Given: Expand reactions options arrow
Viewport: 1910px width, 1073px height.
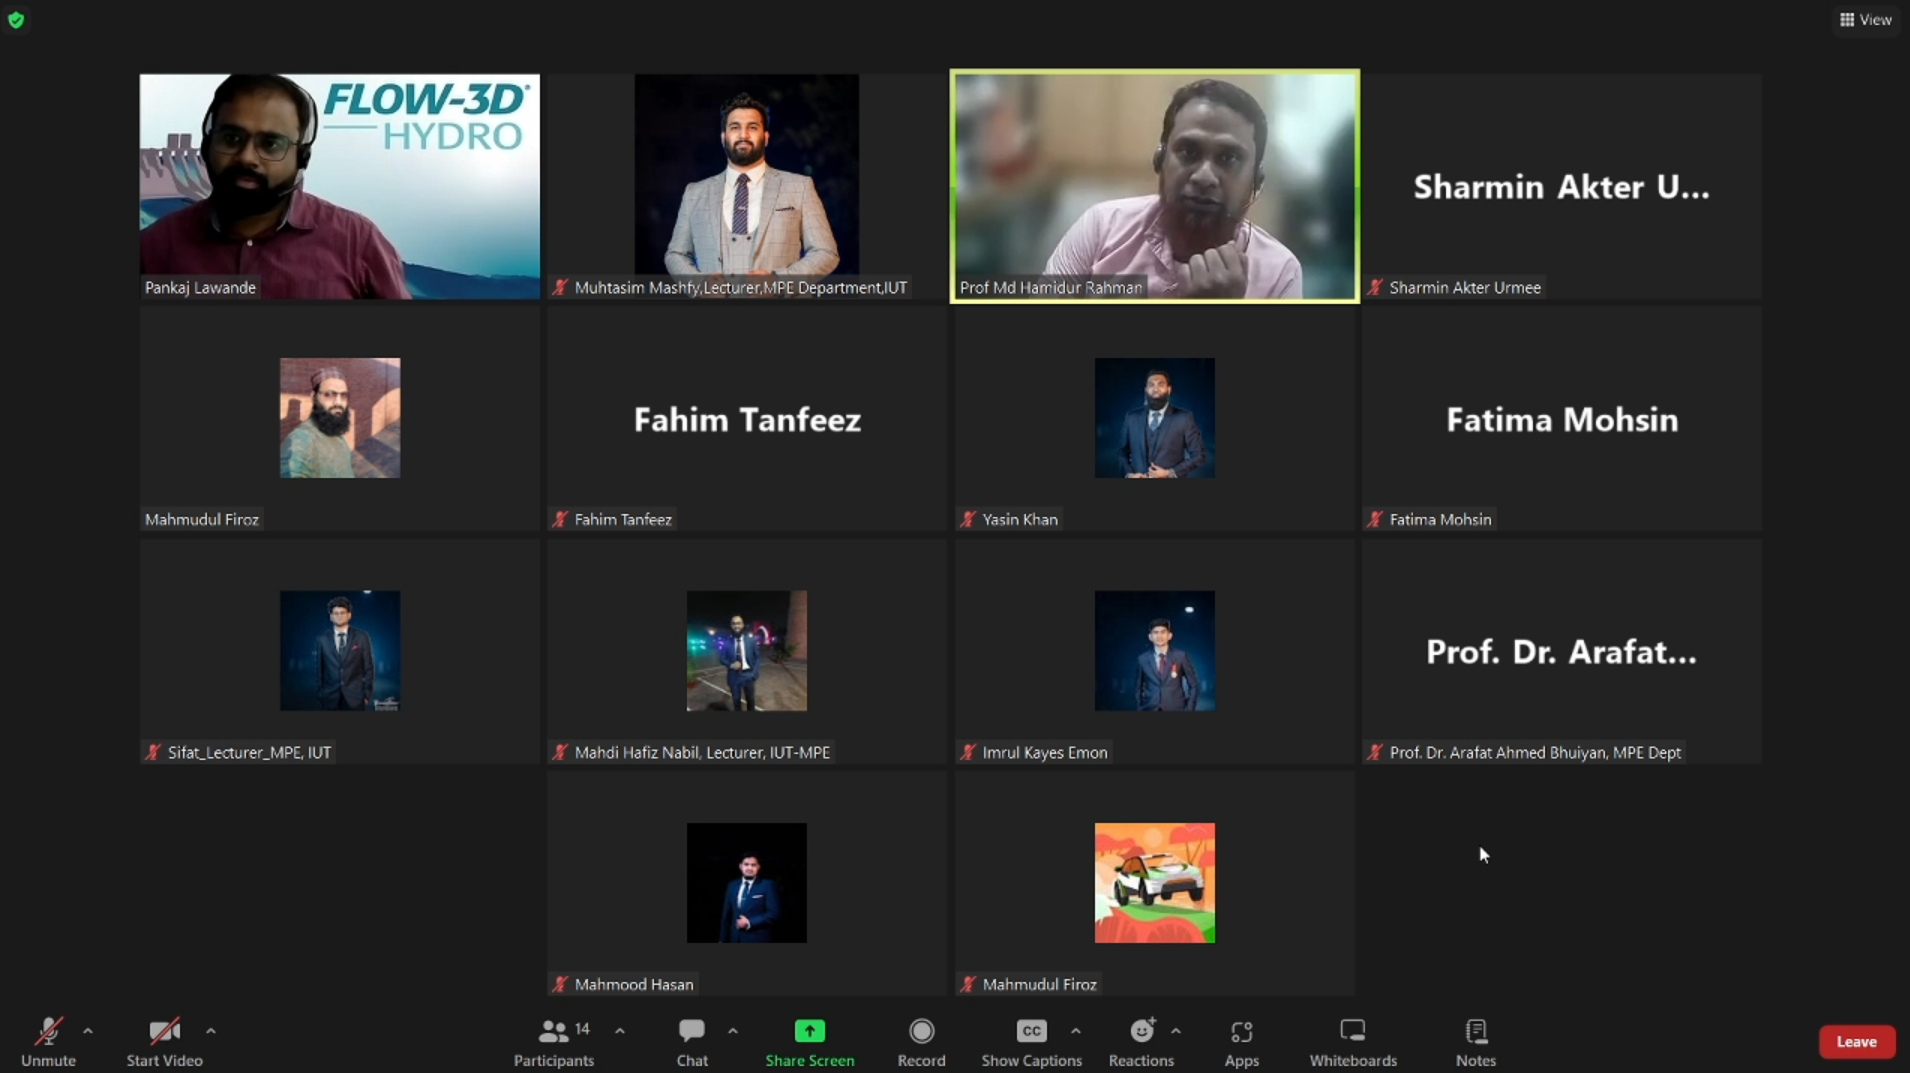Looking at the screenshot, I should point(1176,1030).
